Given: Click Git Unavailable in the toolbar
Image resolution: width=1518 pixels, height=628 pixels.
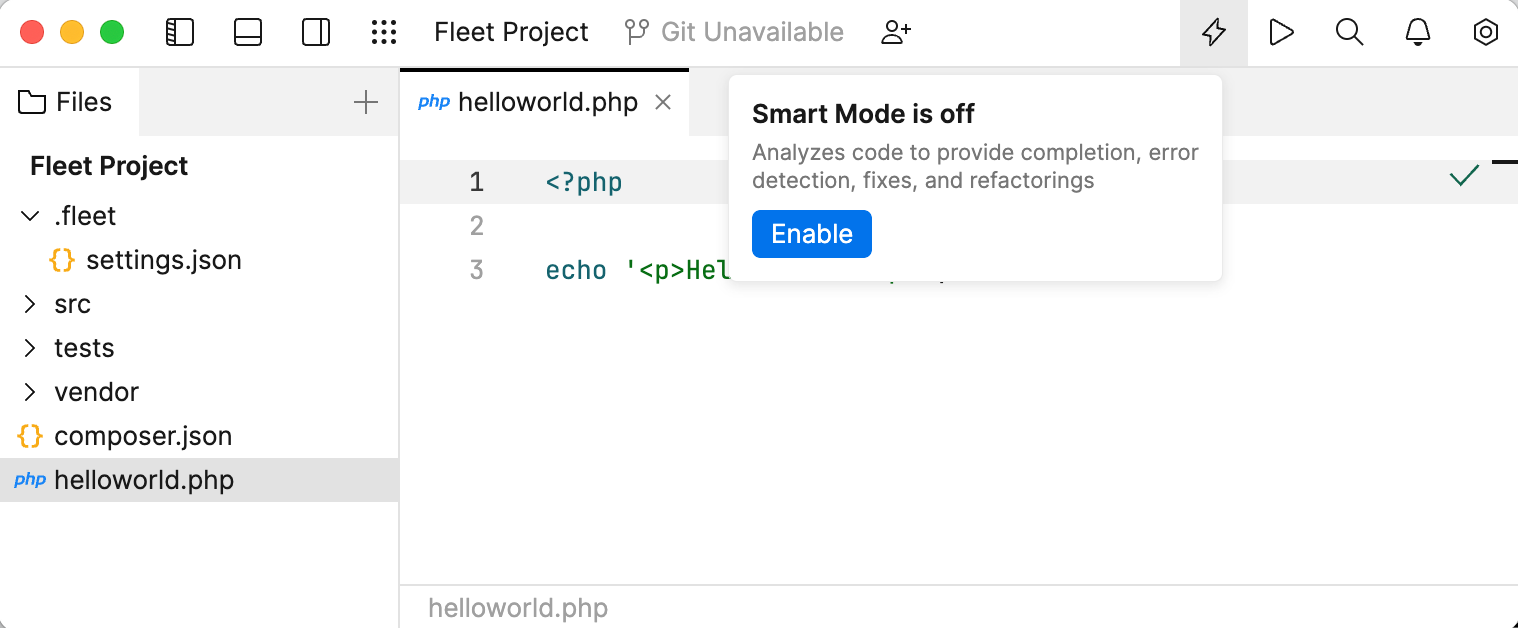Looking at the screenshot, I should click(734, 31).
